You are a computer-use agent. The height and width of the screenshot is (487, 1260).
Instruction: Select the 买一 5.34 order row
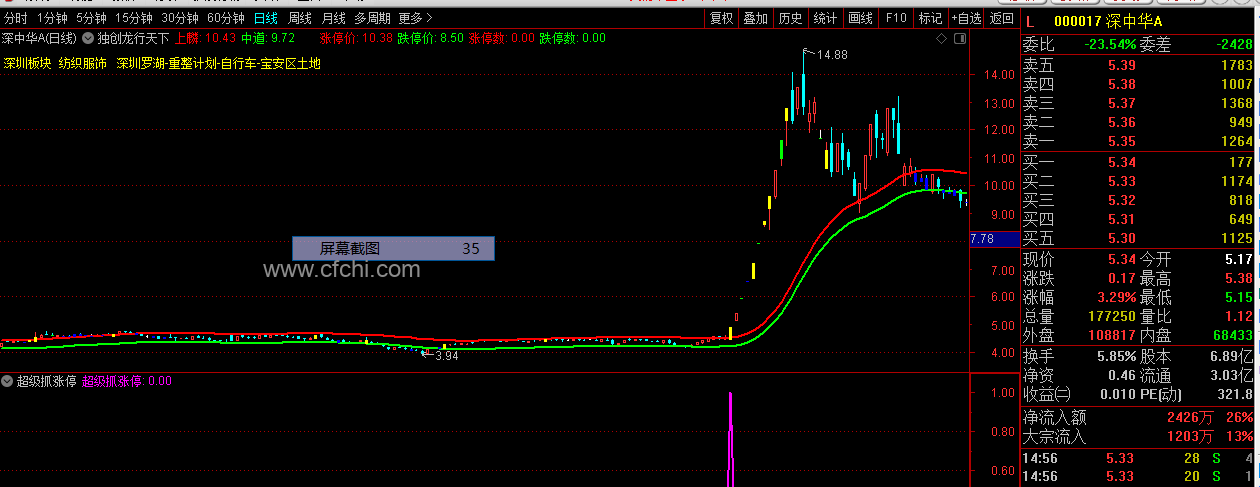coord(1138,162)
